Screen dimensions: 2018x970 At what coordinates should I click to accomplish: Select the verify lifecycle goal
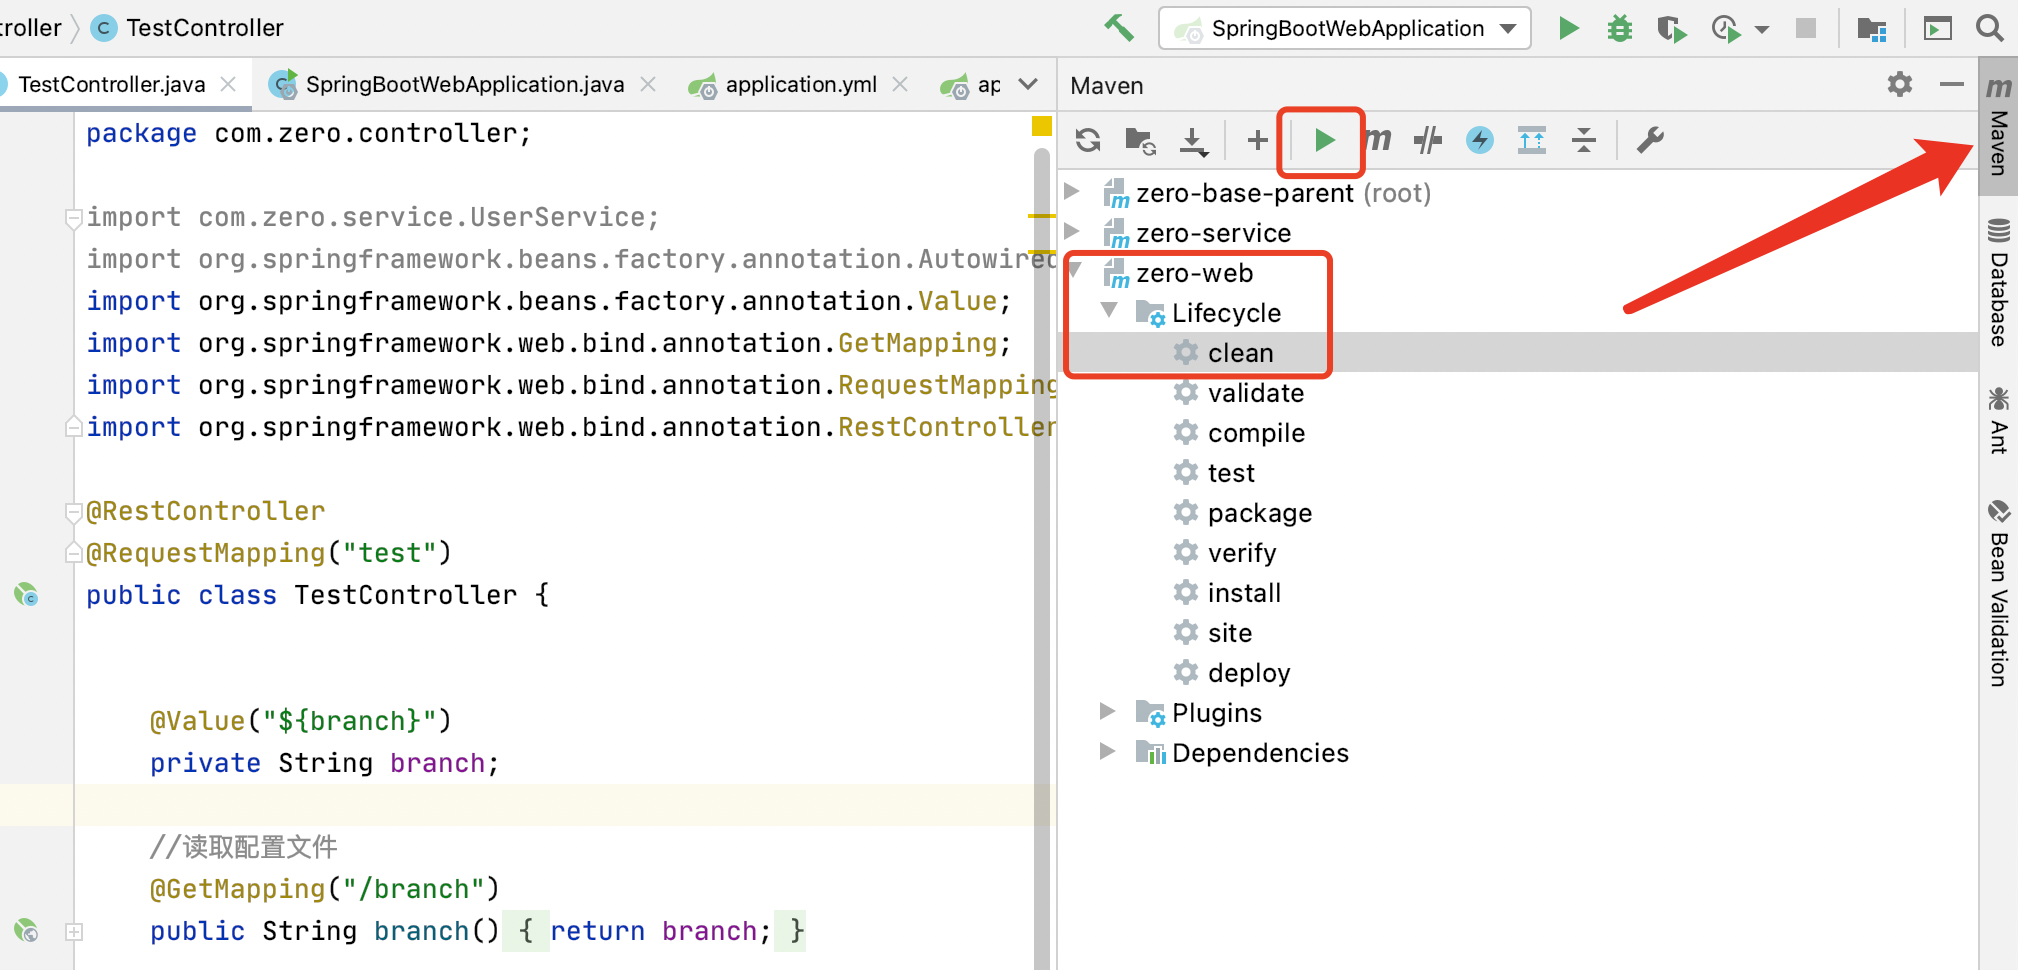(x=1242, y=552)
